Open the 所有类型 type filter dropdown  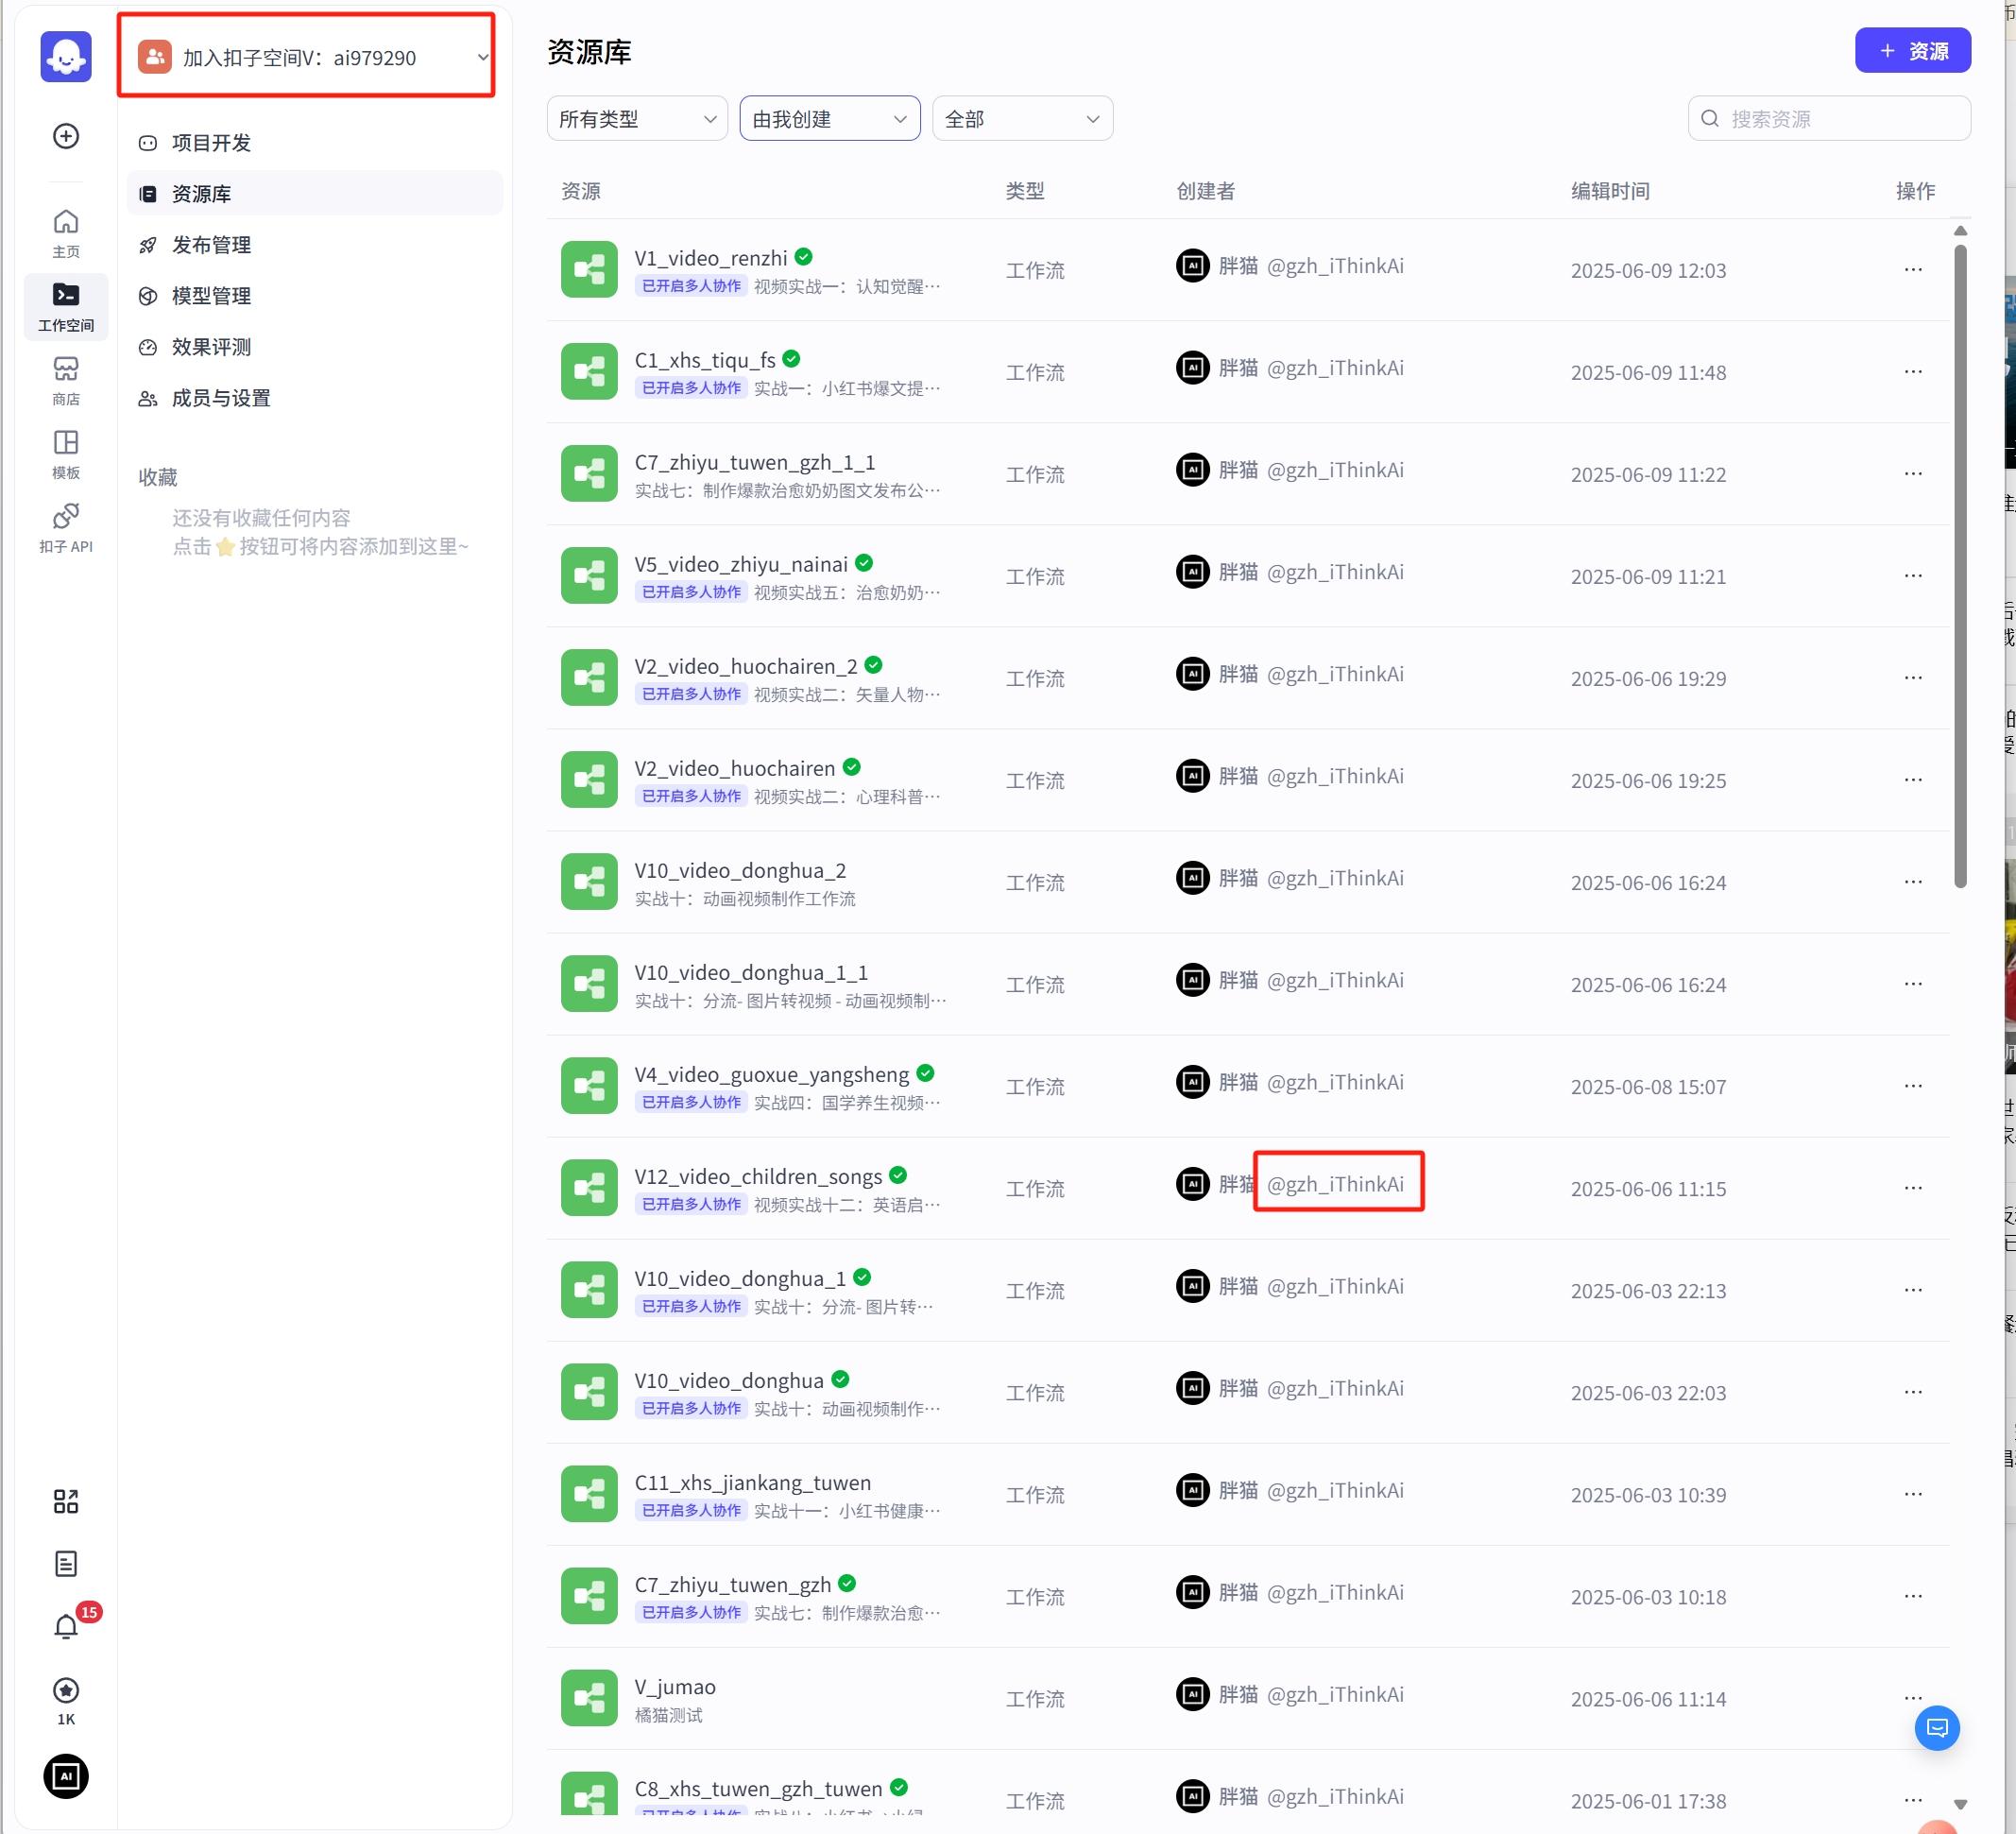pyautogui.click(x=636, y=117)
